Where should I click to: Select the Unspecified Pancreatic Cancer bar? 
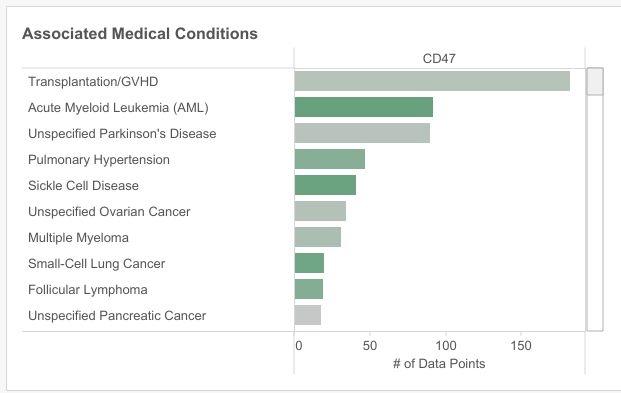308,315
